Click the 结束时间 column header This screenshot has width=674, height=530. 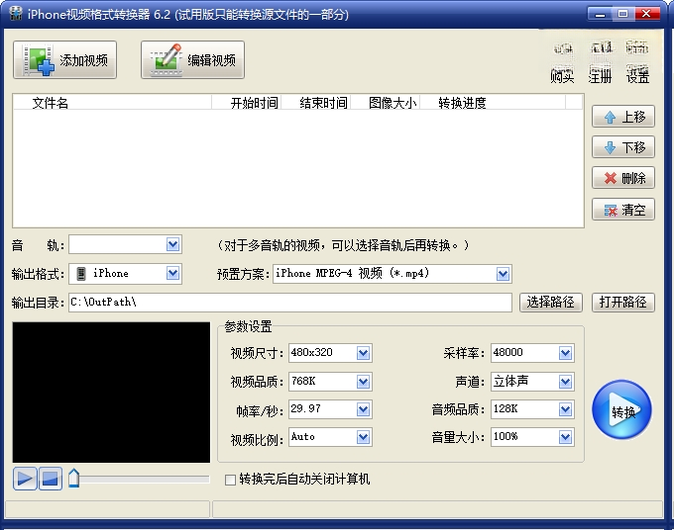coord(316,103)
